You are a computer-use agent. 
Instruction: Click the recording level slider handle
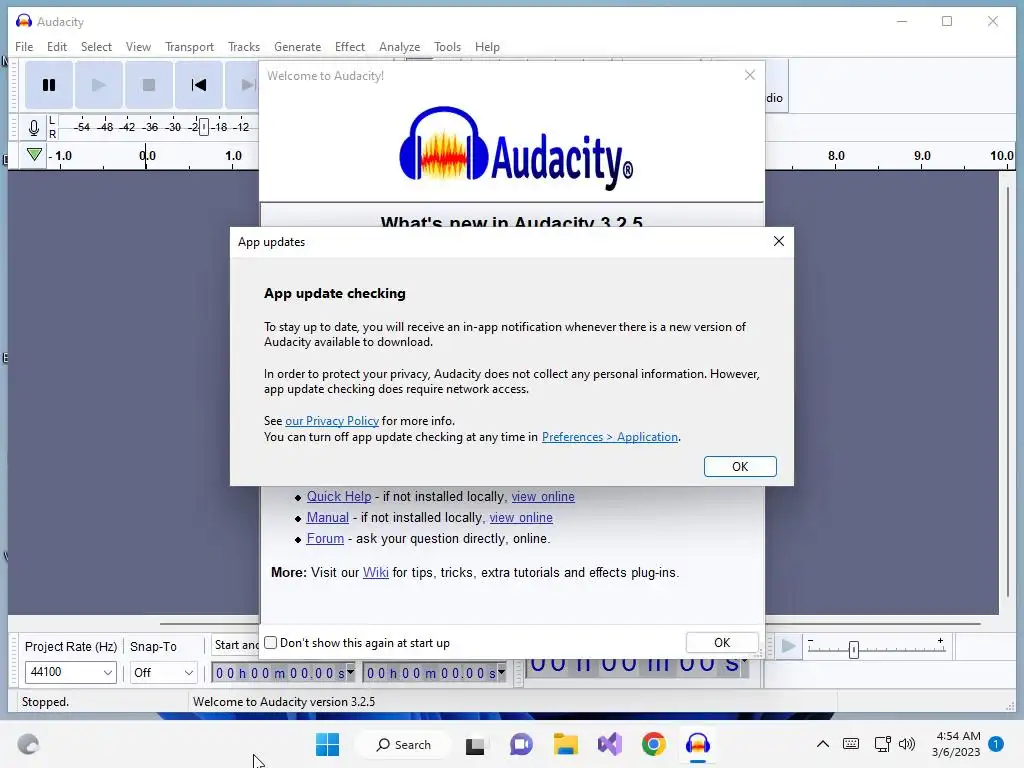(x=204, y=127)
